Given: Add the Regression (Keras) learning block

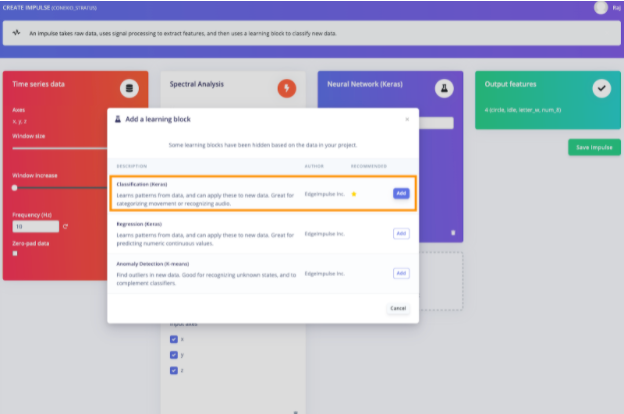Looking at the screenshot, I should click(x=400, y=233).
